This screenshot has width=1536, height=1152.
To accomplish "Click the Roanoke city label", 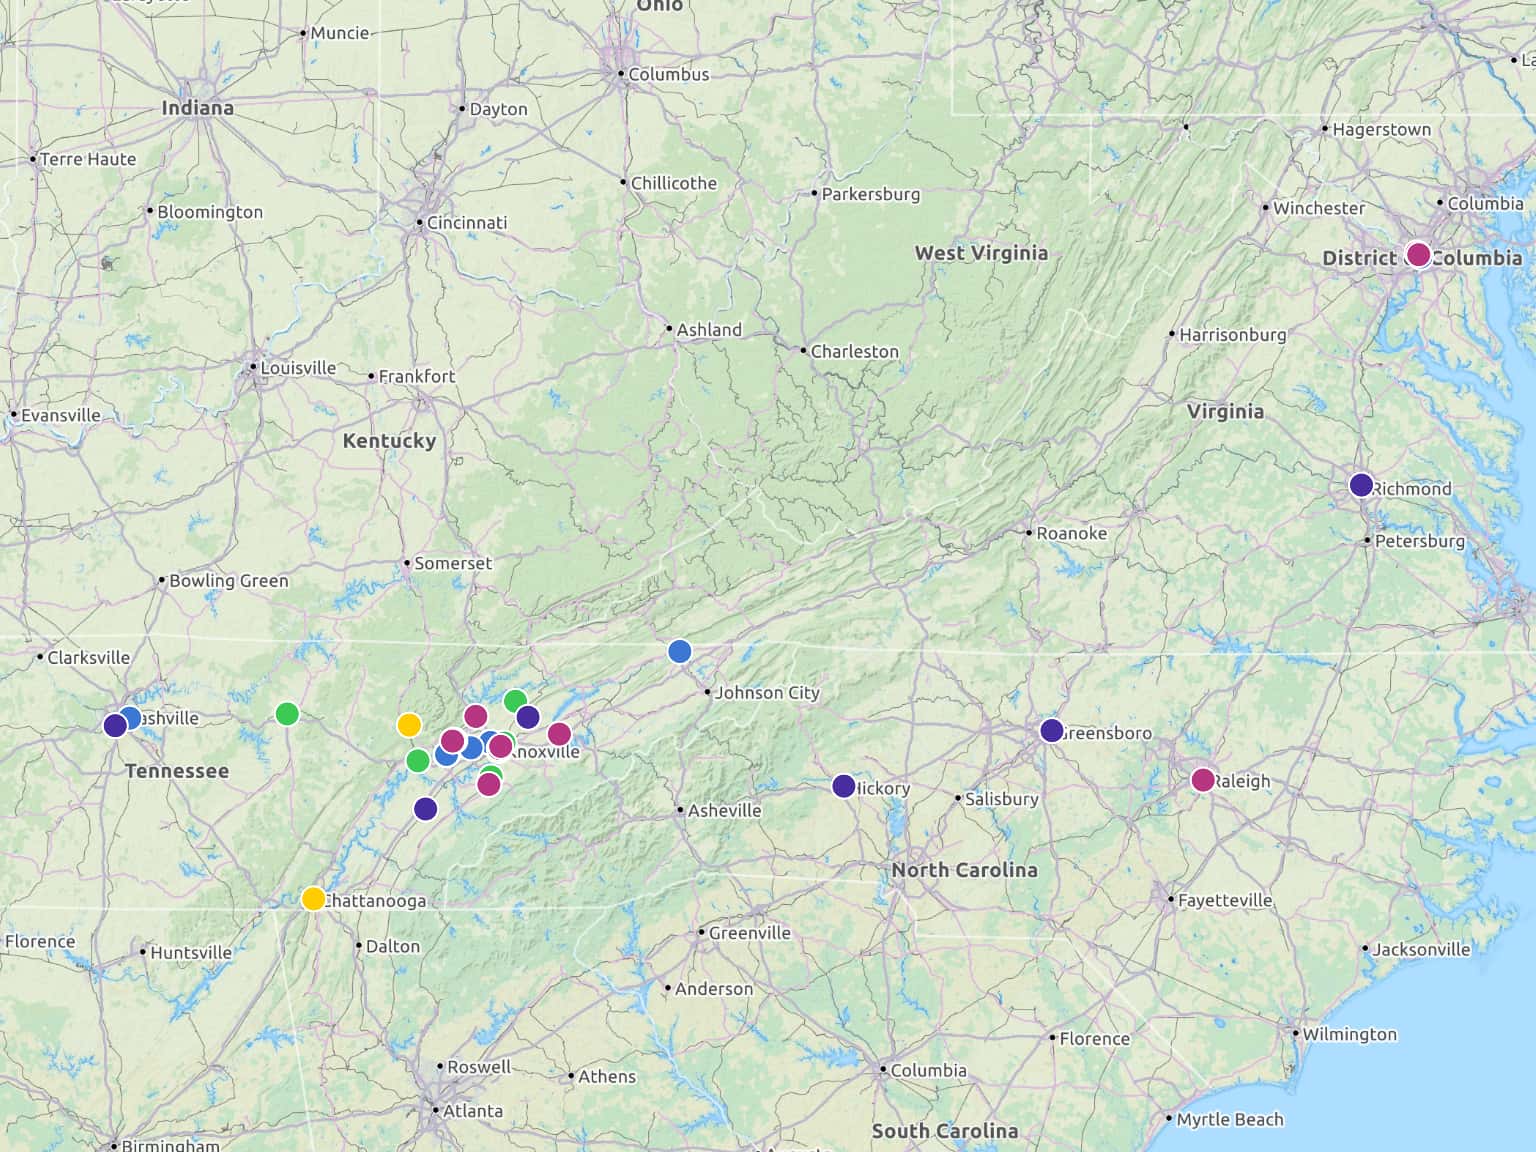I will pyautogui.click(x=1071, y=533).
